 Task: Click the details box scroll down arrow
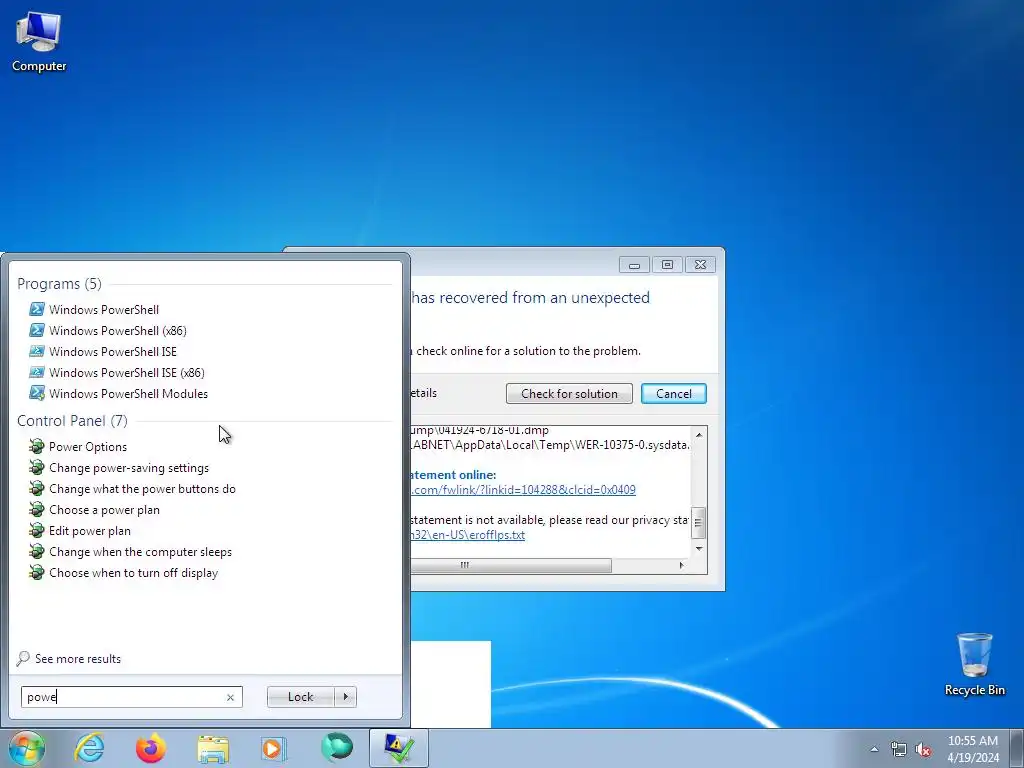(x=699, y=549)
